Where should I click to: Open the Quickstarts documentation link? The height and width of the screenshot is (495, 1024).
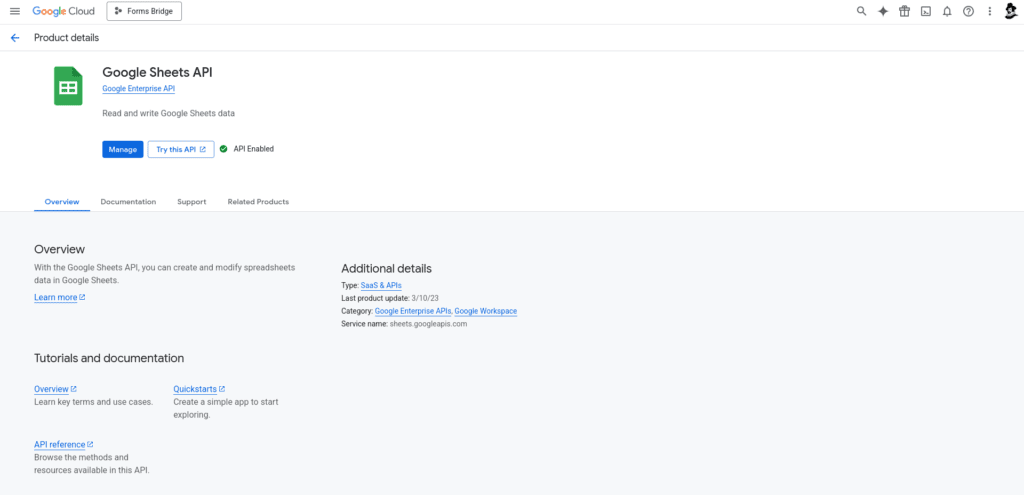pos(199,389)
